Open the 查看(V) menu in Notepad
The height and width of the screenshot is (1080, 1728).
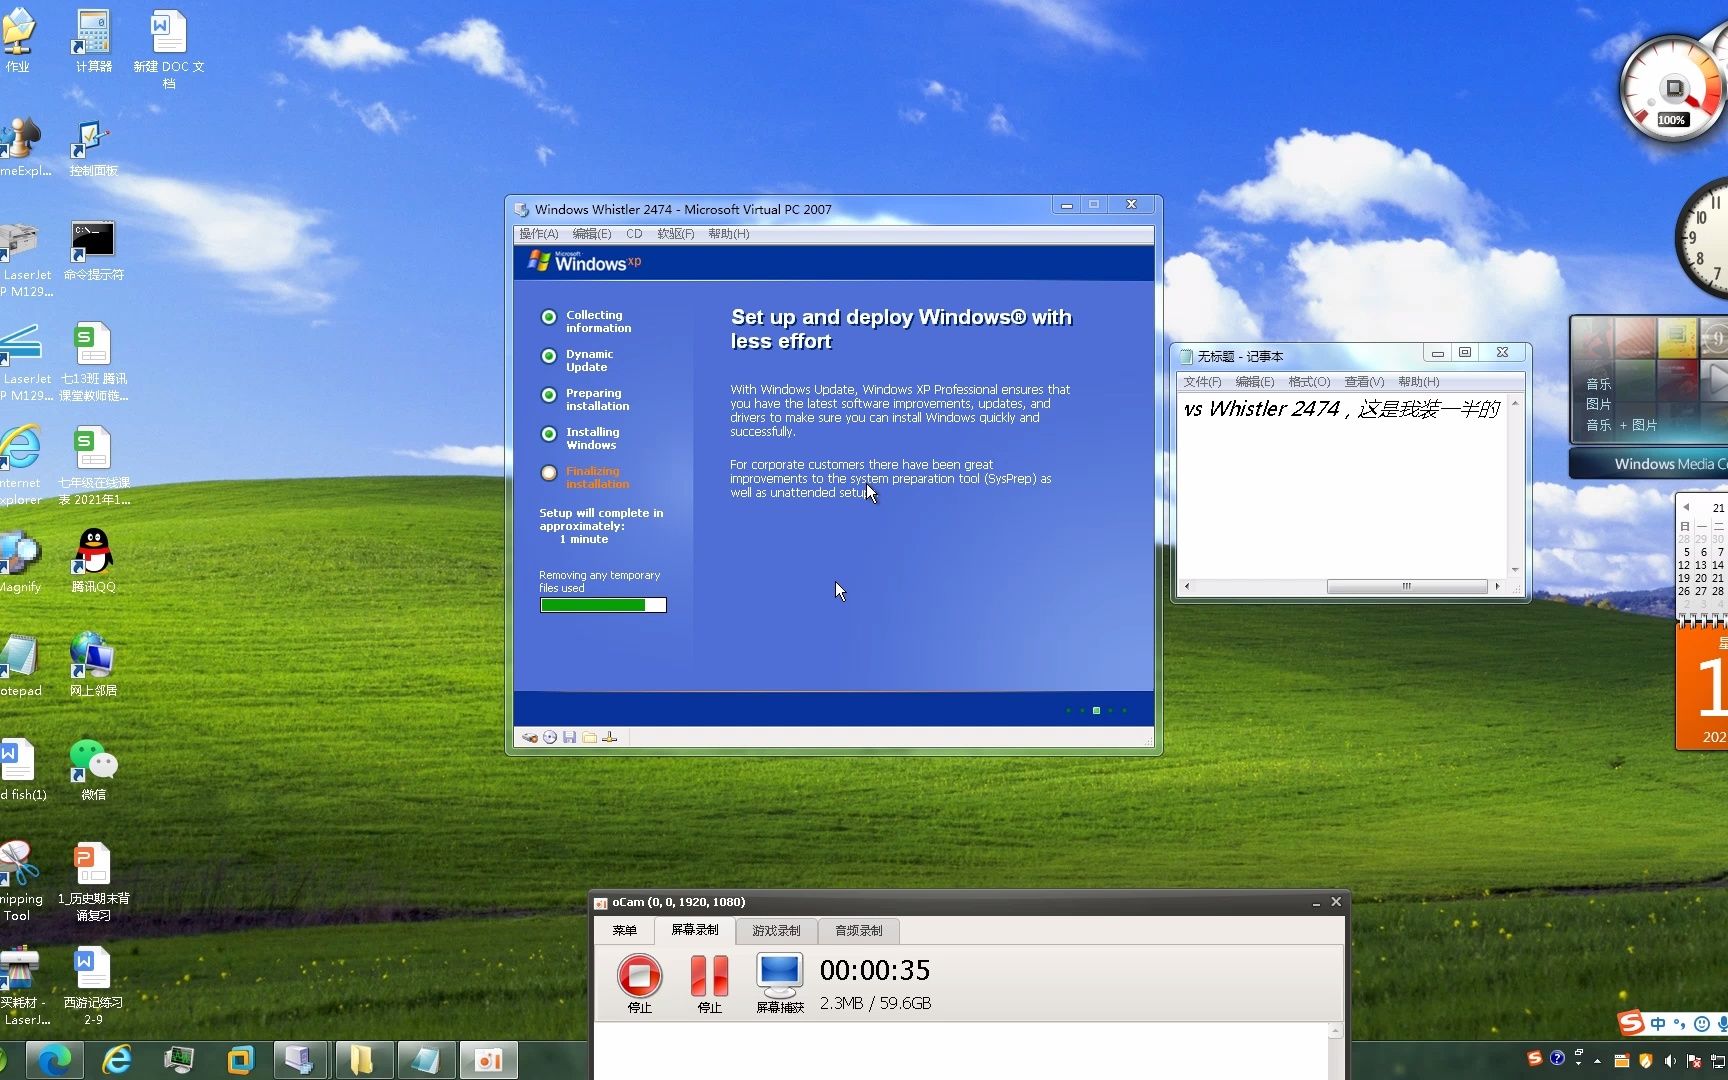click(x=1364, y=382)
